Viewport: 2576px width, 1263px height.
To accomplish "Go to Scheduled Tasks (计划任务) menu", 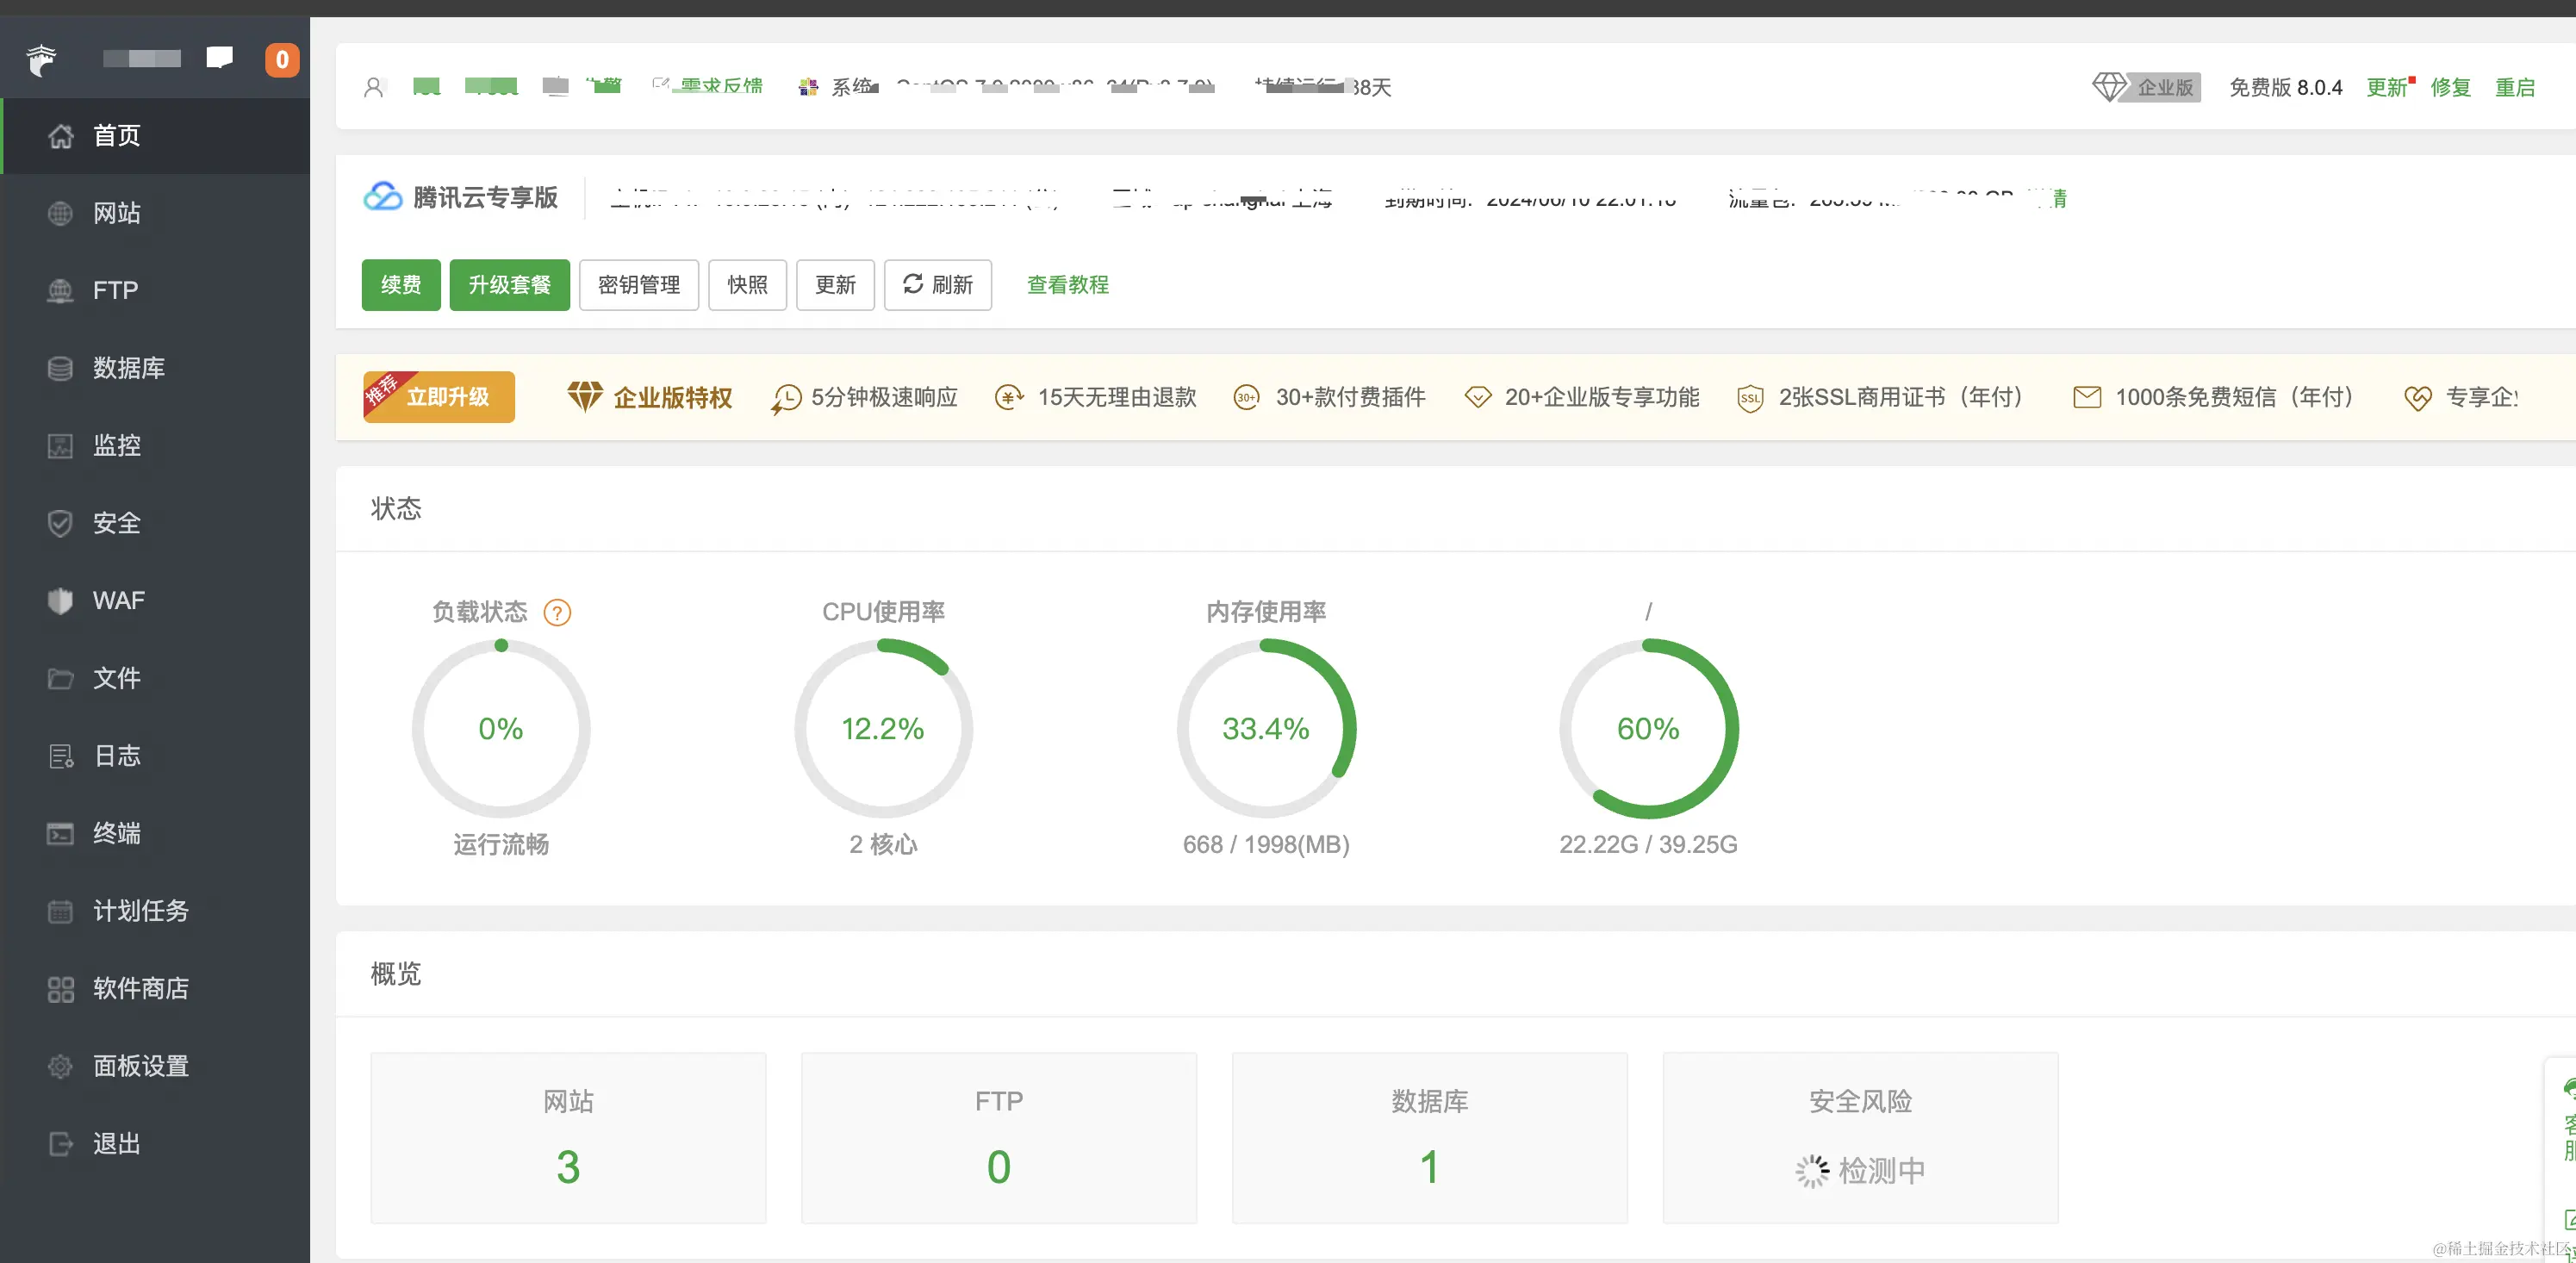I will [140, 911].
